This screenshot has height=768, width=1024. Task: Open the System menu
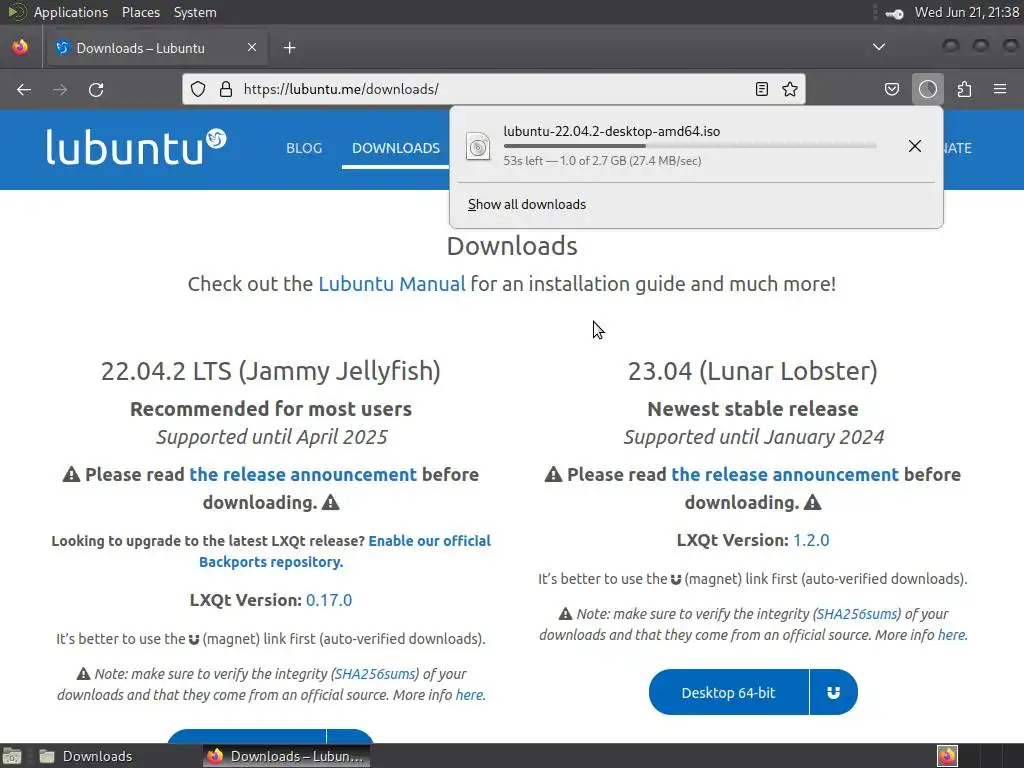(195, 12)
